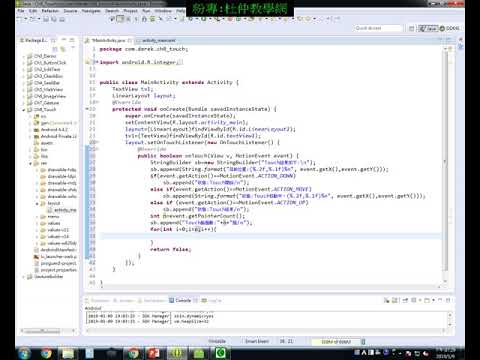Expand the Ch0_Demo project node

24,56
